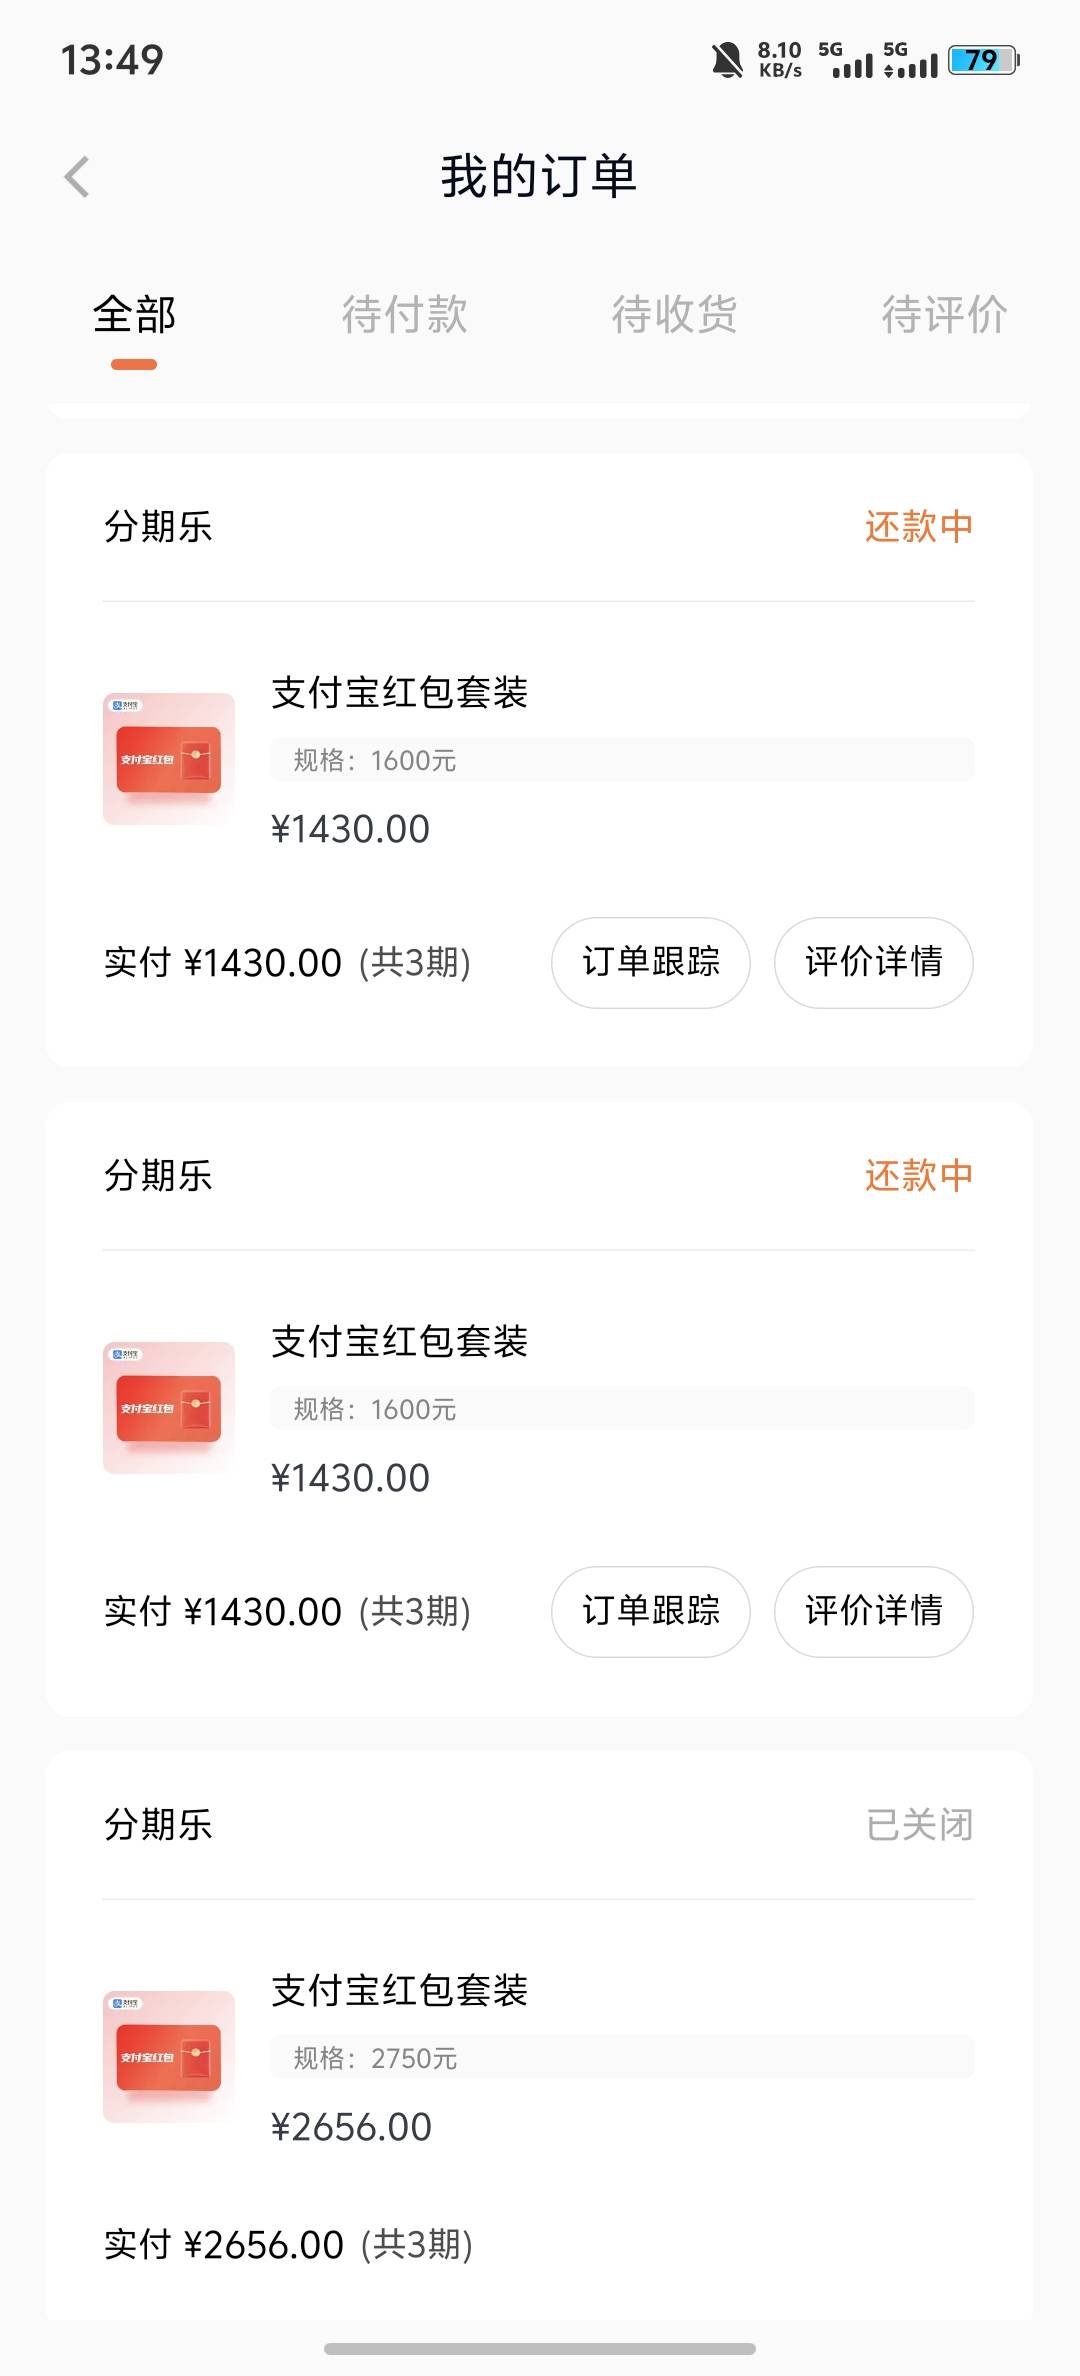
Task: Switch to the 全部 orders tab
Action: (x=134, y=315)
